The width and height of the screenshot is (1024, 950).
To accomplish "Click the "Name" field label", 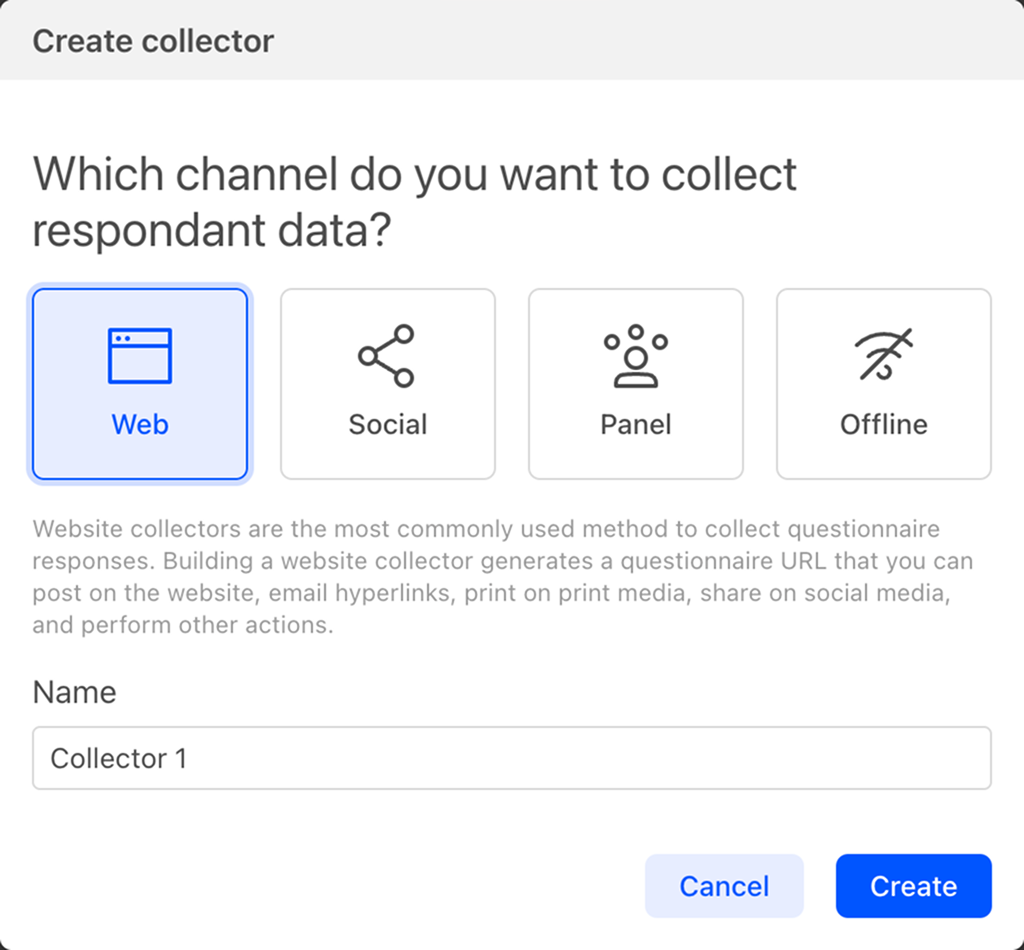I will [x=74, y=692].
